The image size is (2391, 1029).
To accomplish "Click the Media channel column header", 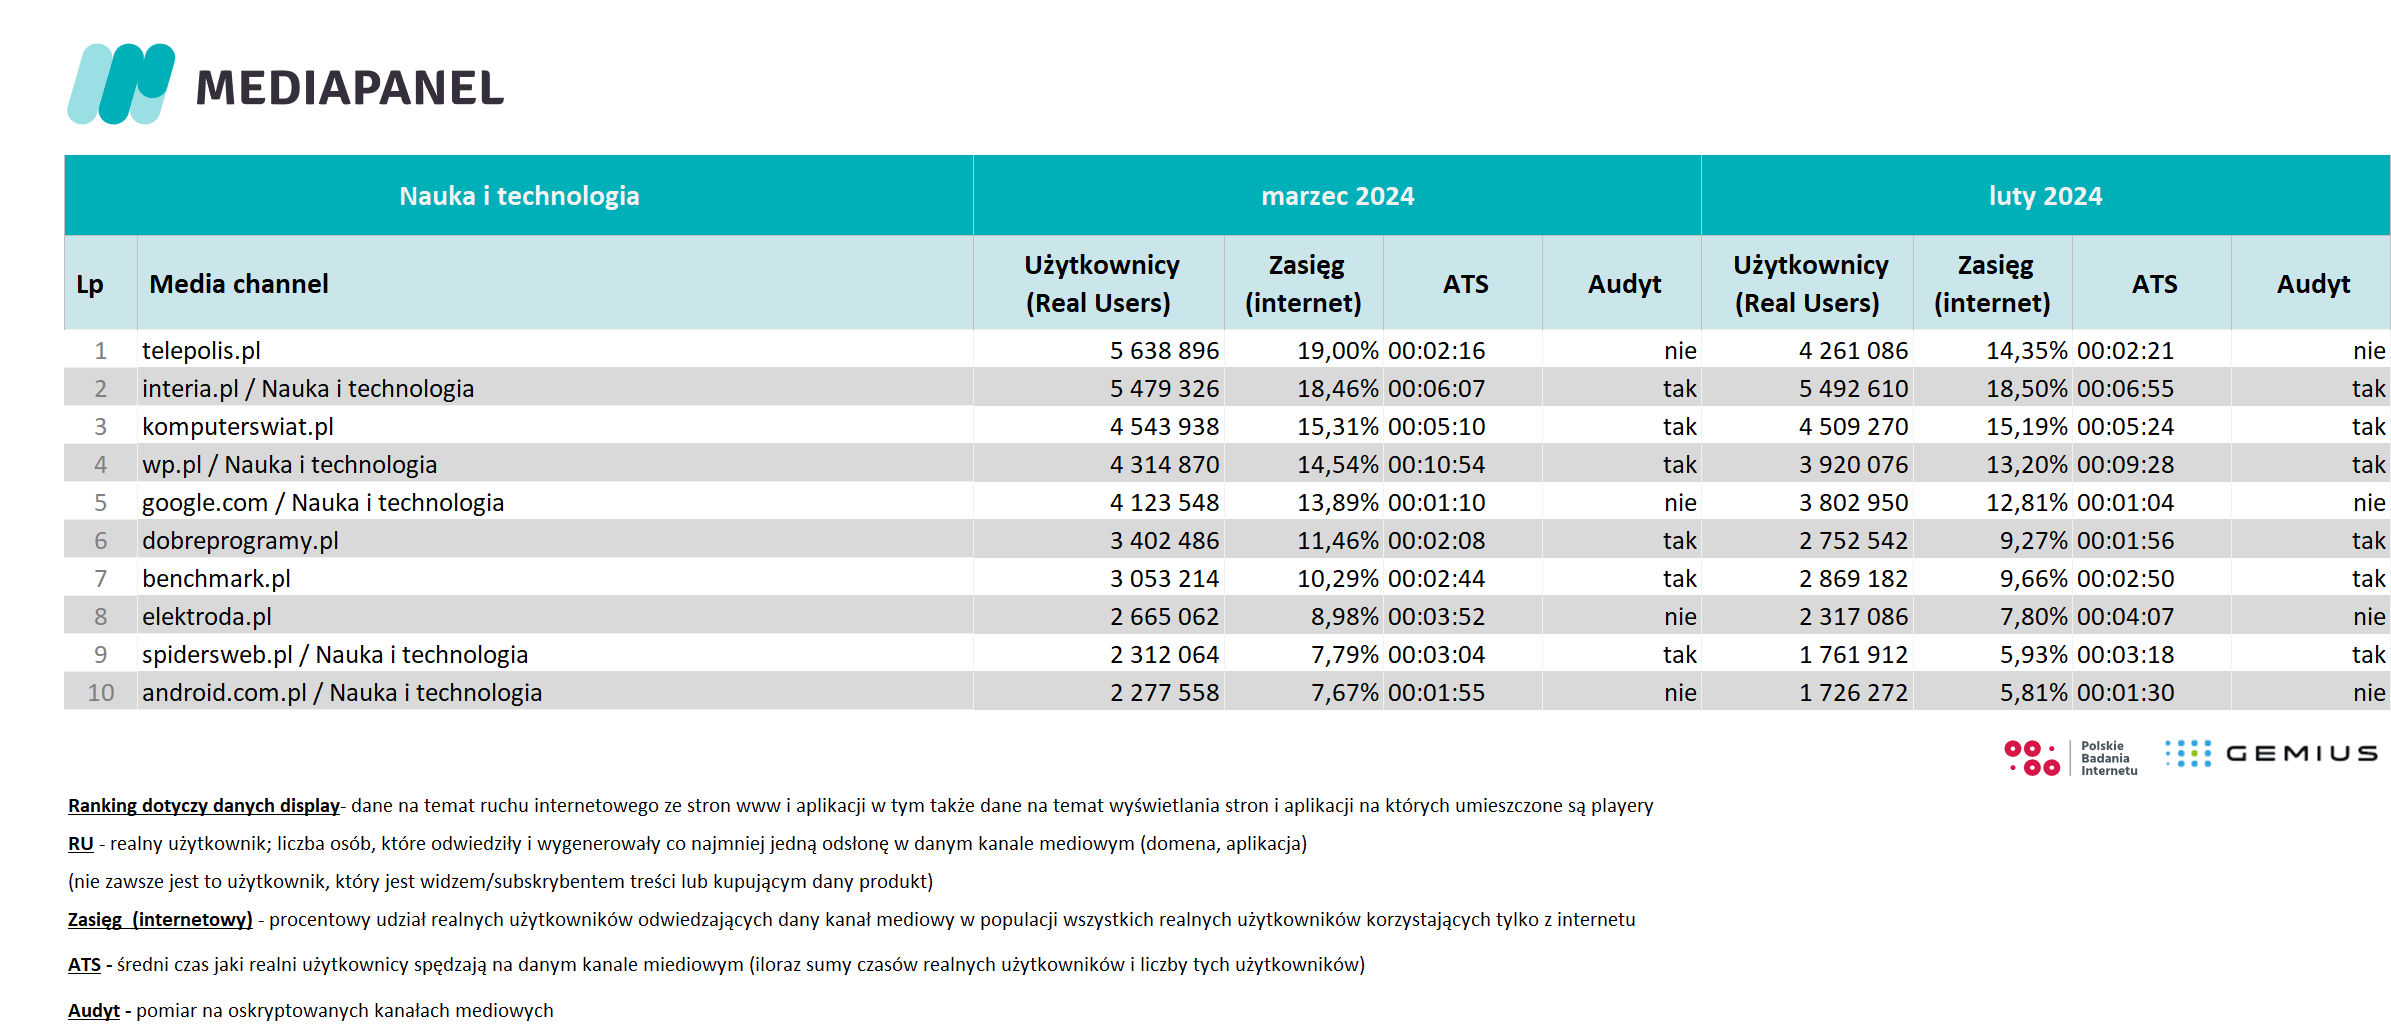I will [239, 284].
